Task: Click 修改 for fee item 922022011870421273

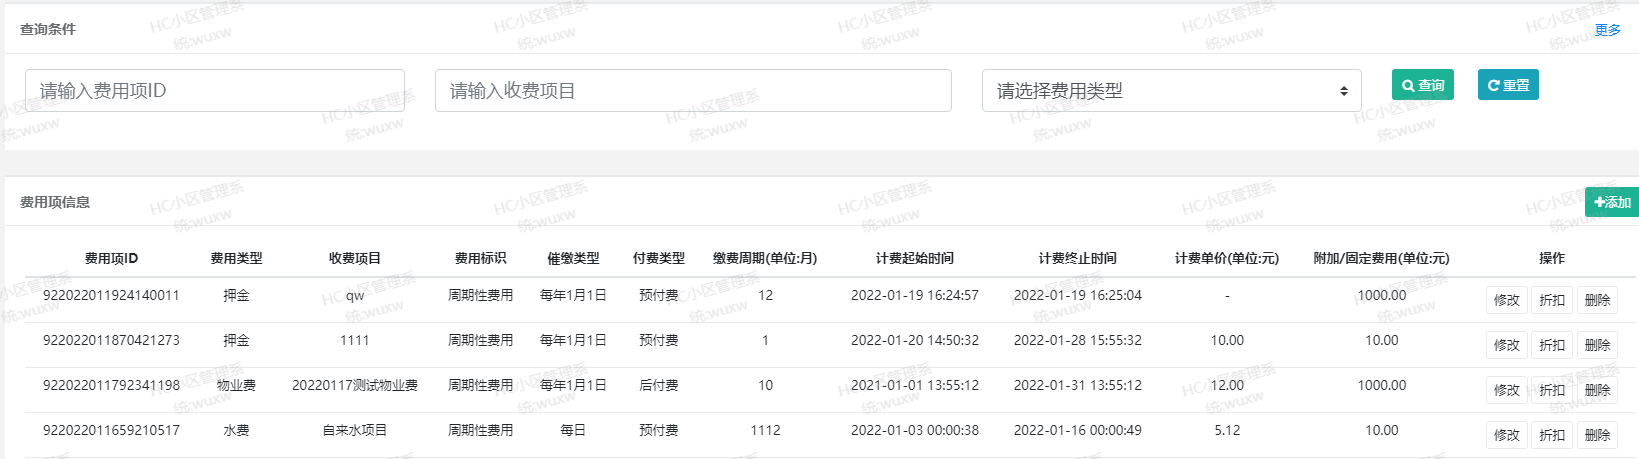Action: click(1507, 345)
